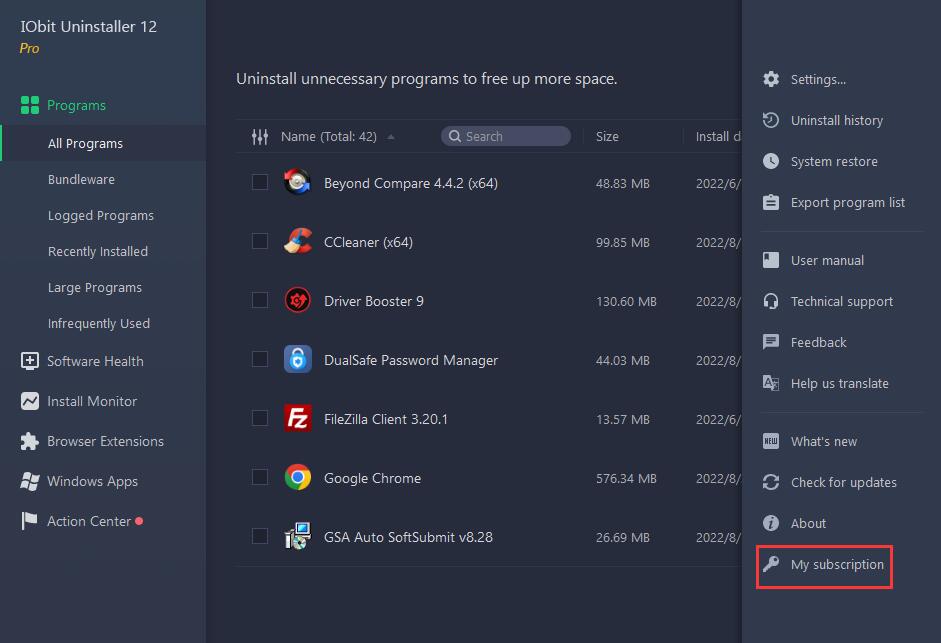Open Settings... from the menu
Screen dimensions: 941x643
819,80
